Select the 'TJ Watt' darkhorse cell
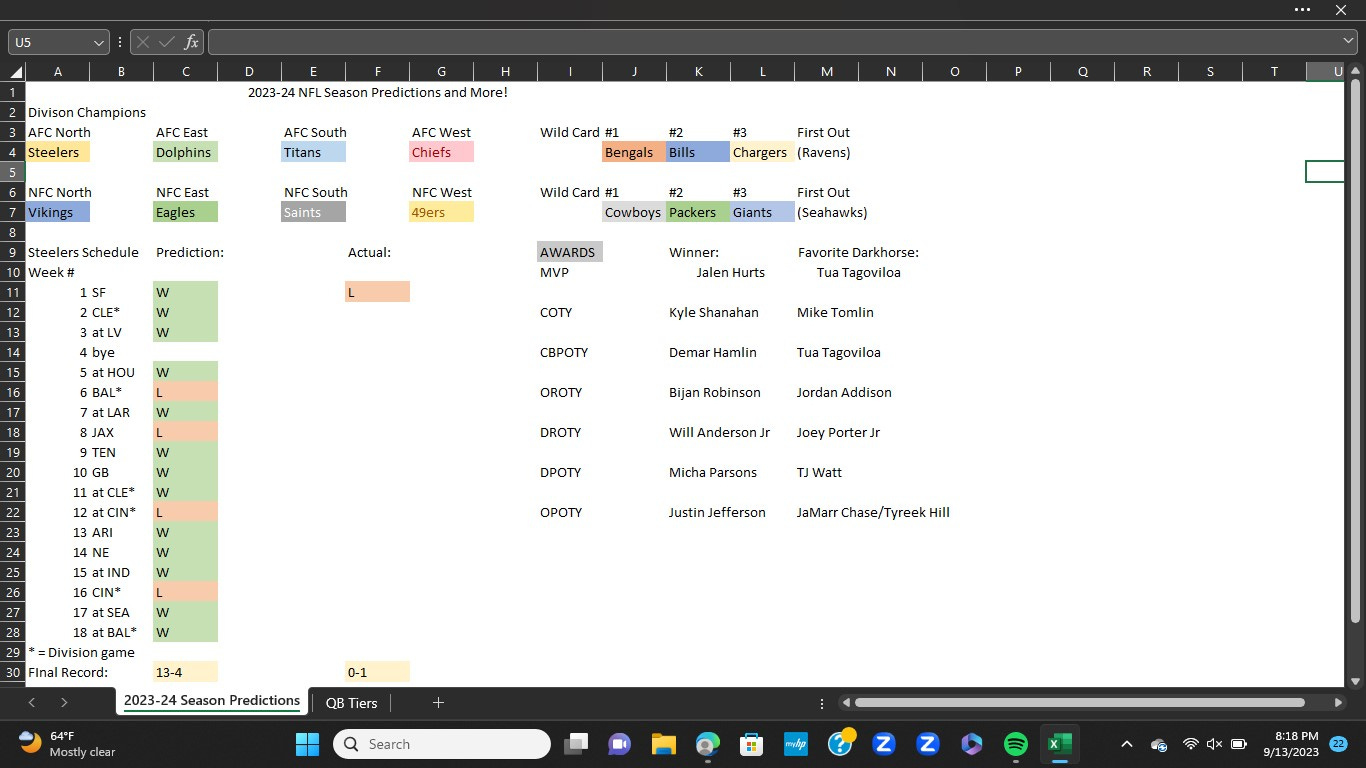The width and height of the screenshot is (1366, 768). tap(820, 472)
